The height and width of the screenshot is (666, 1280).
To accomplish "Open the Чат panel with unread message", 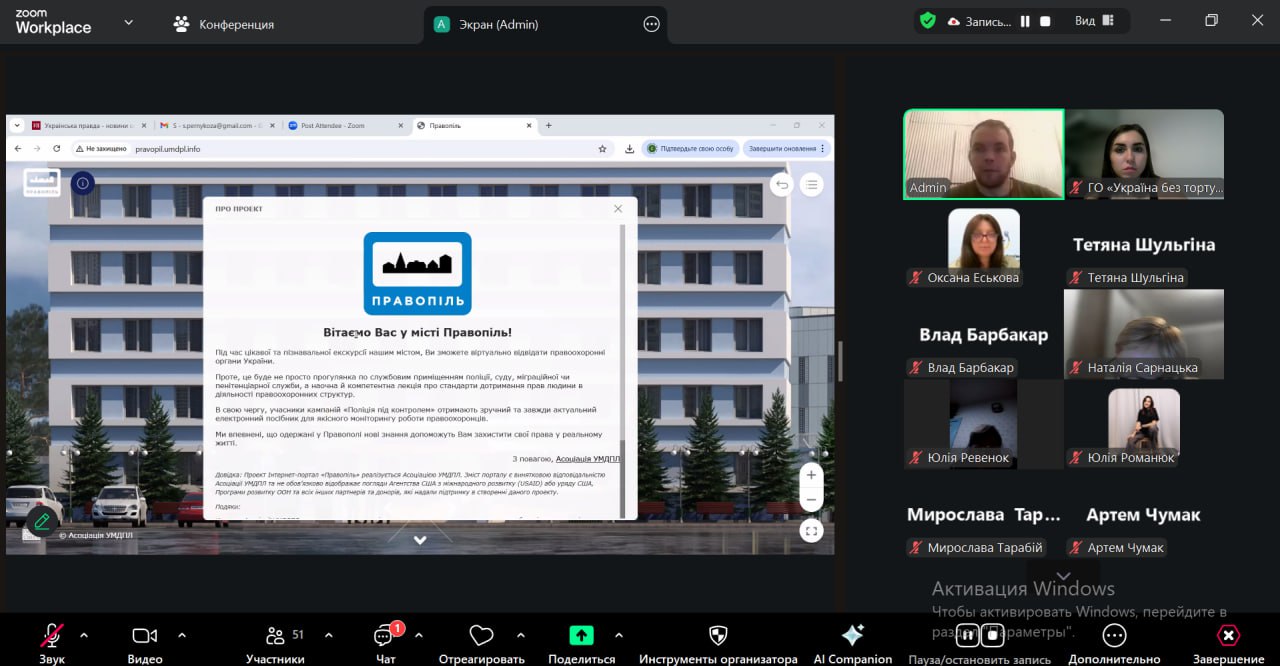I will click(x=385, y=636).
